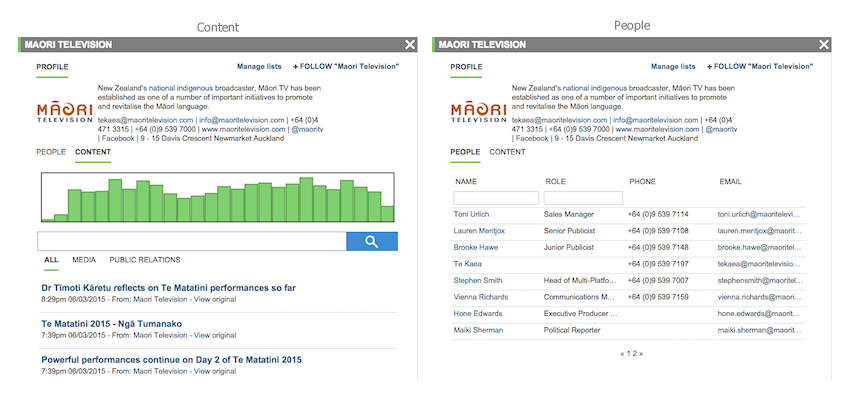Click the tallest bar in activity histogram

(x=306, y=199)
